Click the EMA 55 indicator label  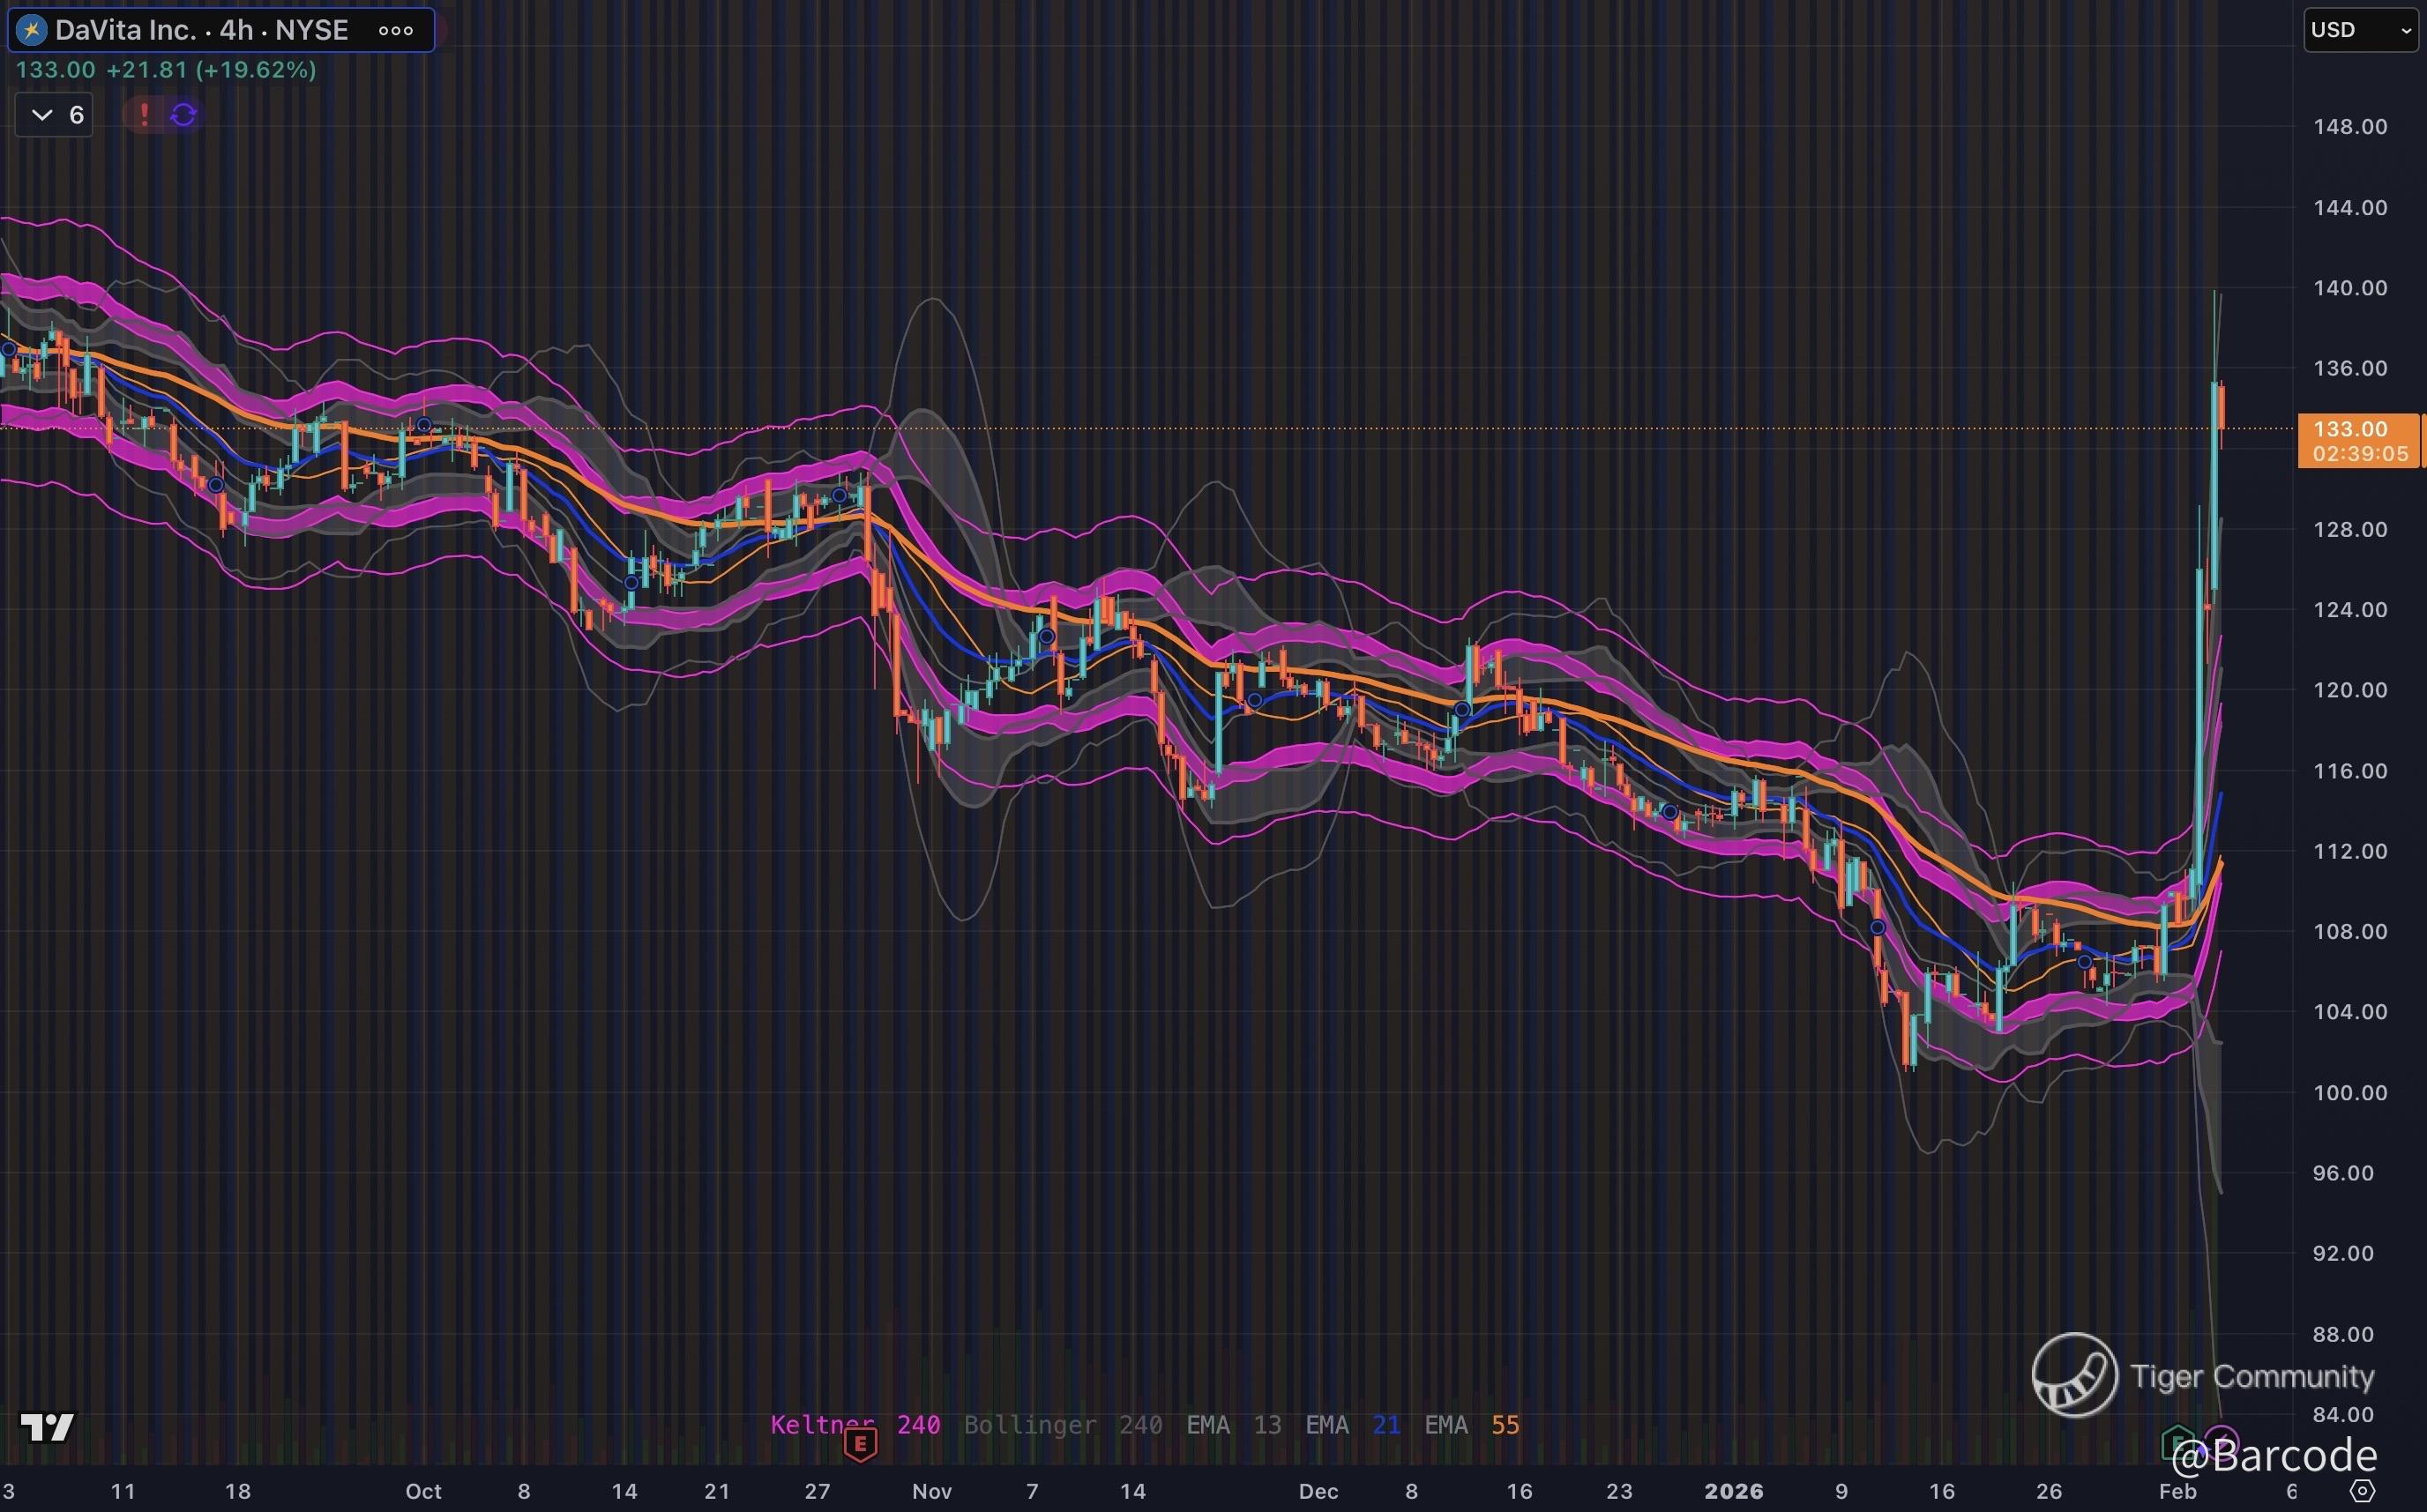(x=1471, y=1424)
